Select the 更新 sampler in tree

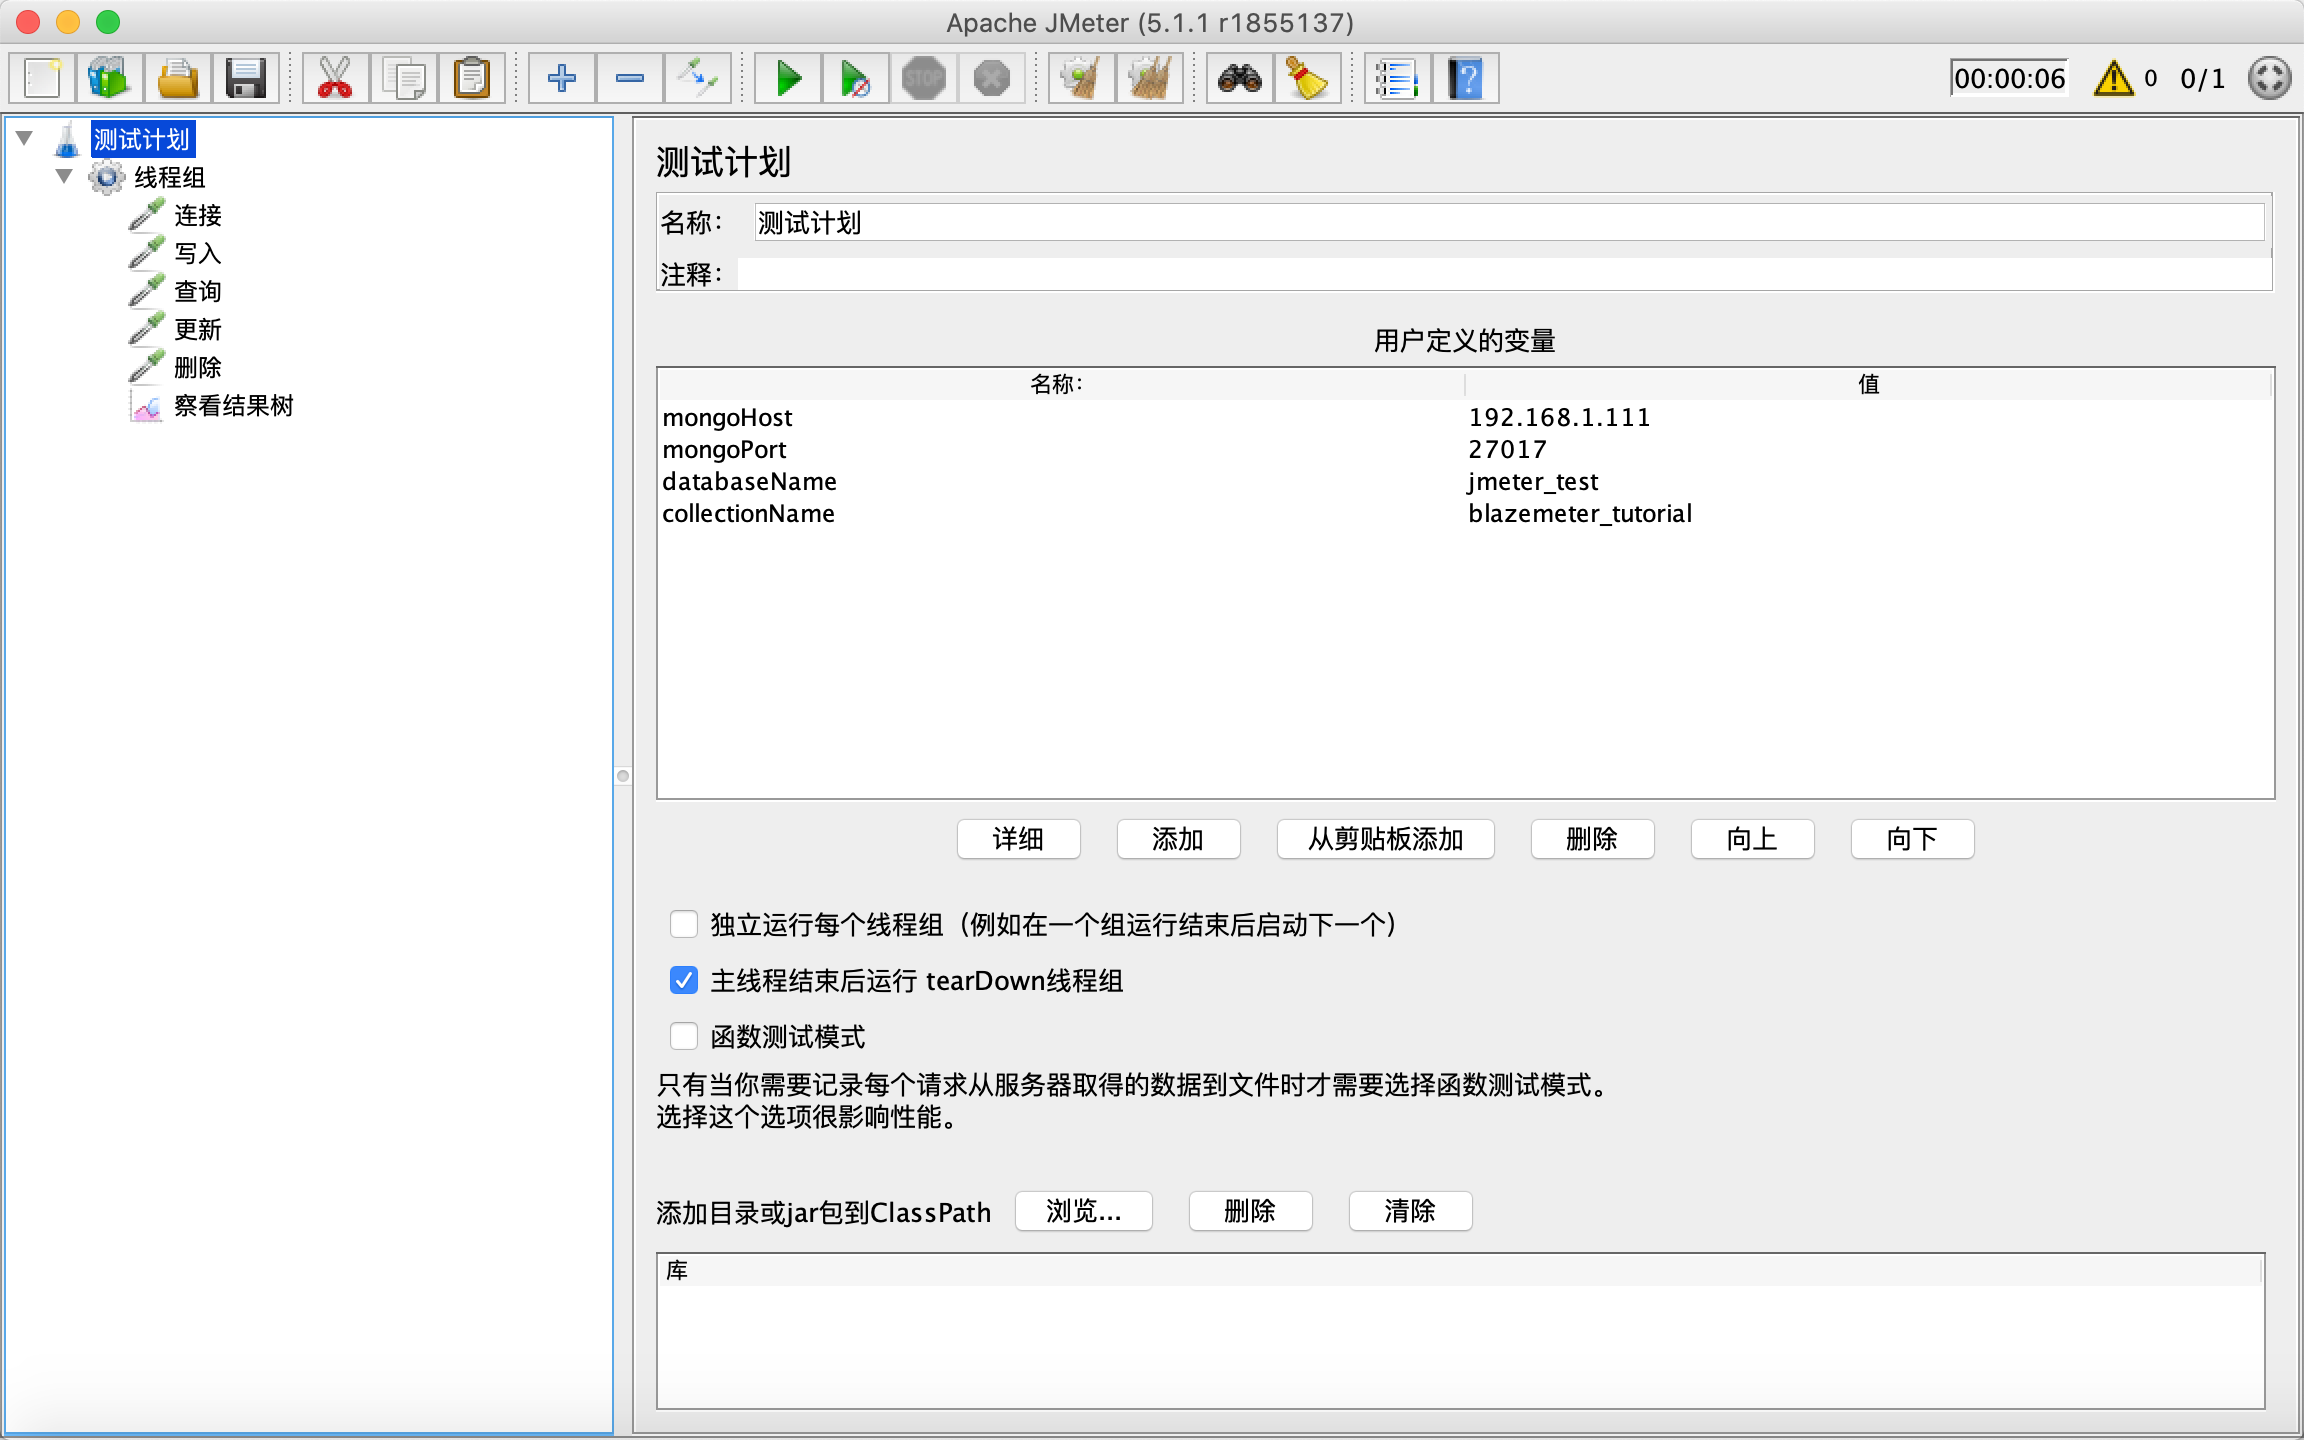pos(197,330)
